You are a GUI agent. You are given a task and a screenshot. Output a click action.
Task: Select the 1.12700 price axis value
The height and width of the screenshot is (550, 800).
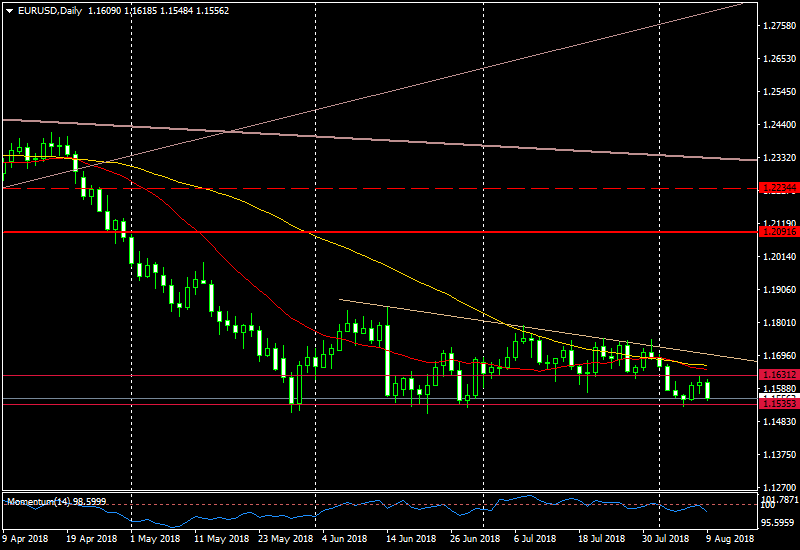click(778, 487)
